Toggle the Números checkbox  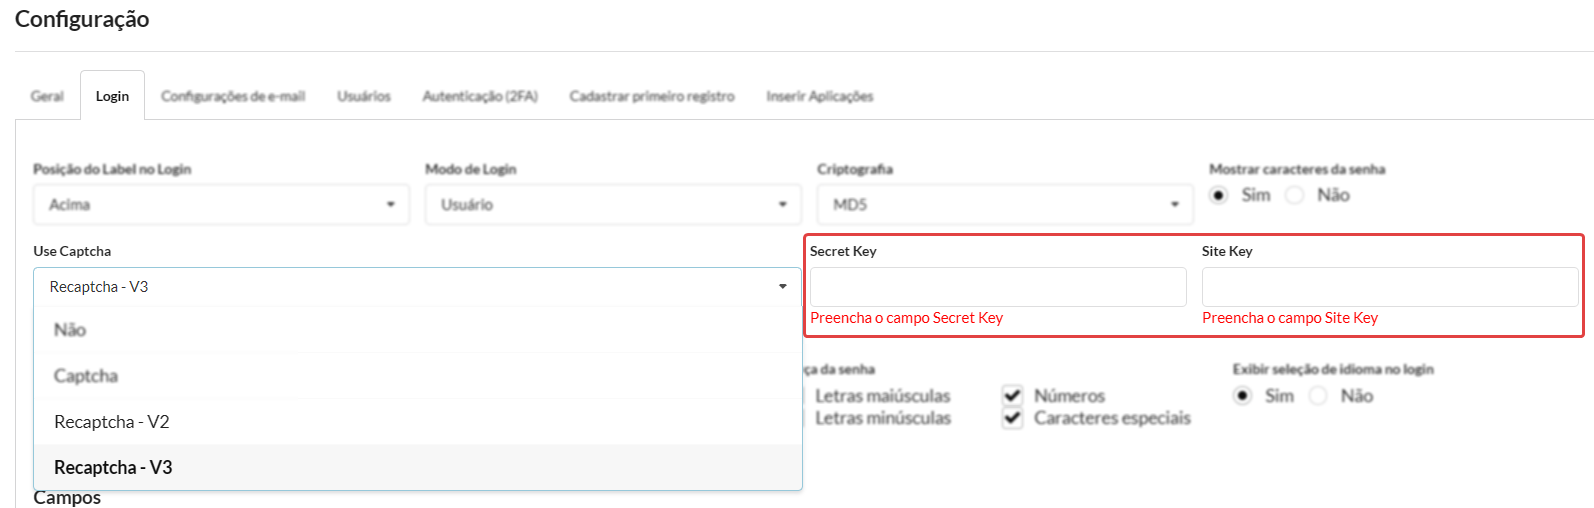[x=1013, y=396]
